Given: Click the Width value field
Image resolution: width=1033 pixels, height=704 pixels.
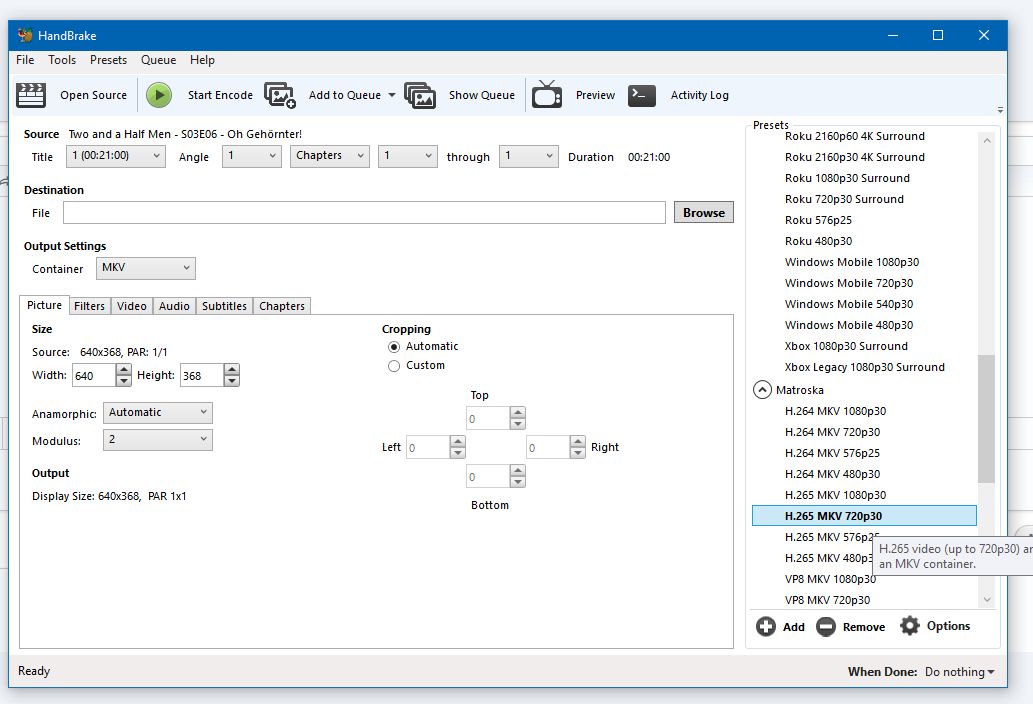Looking at the screenshot, I should (x=94, y=375).
